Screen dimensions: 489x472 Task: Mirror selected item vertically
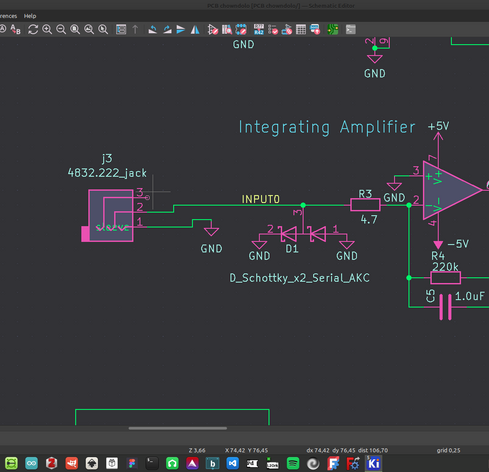[x=181, y=29]
